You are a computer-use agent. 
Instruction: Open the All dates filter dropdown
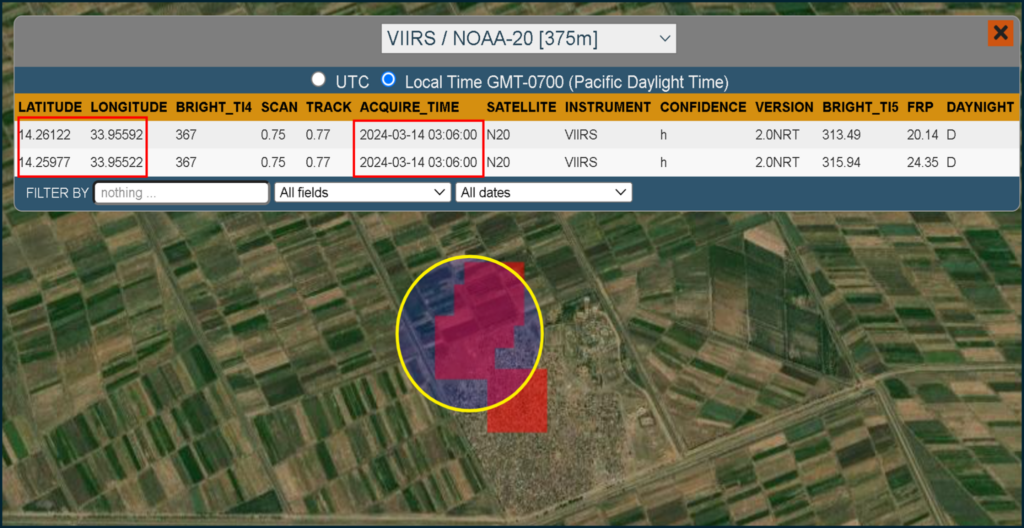[543, 193]
